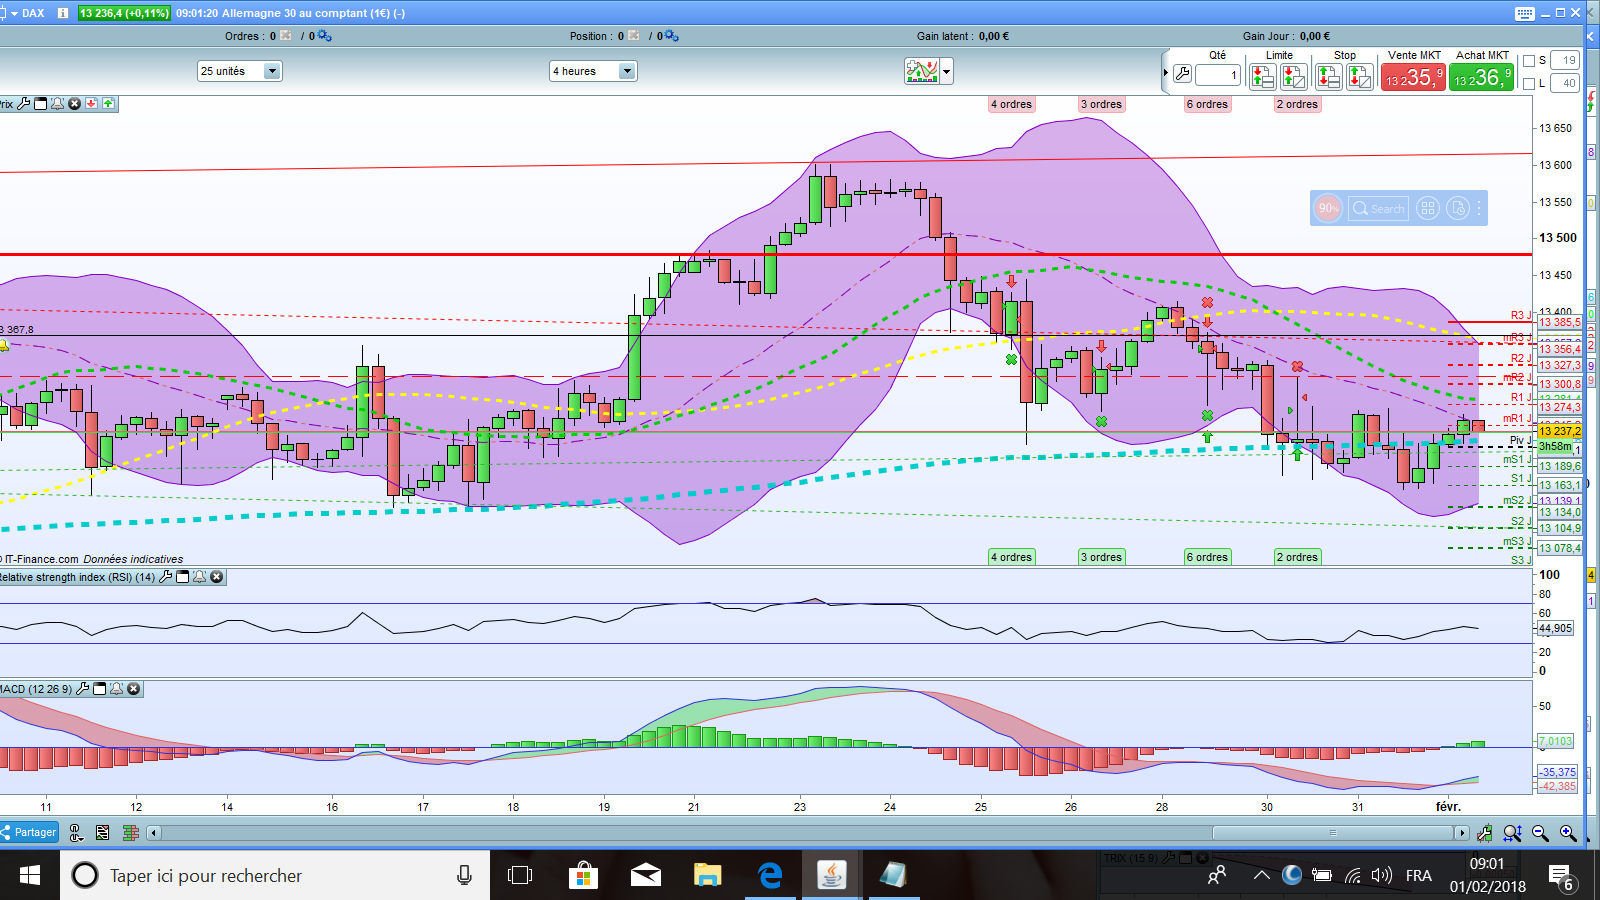1600x900 pixels.
Task: Click the Qté quantity input field
Action: pos(1217,76)
